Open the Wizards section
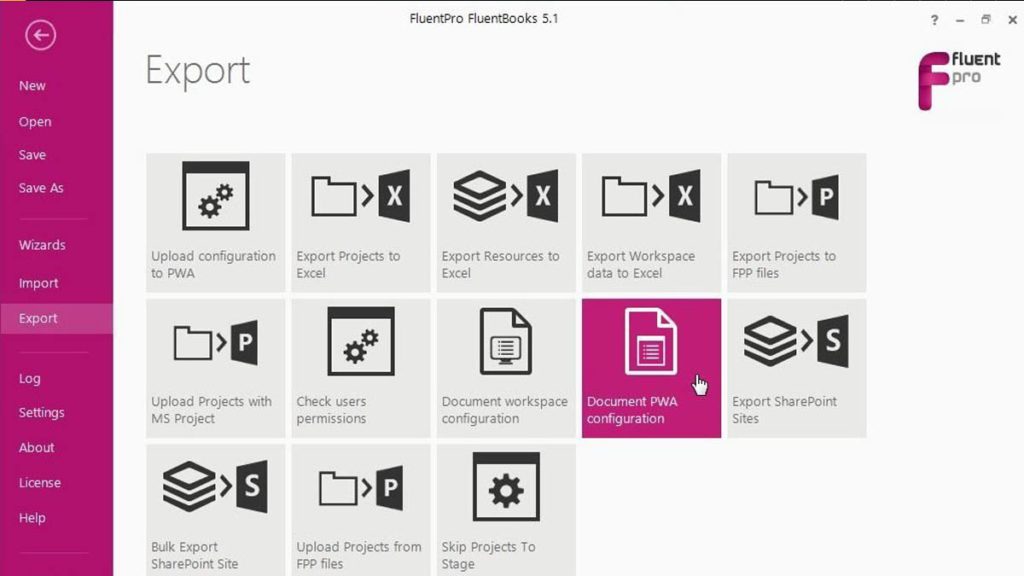Image resolution: width=1024 pixels, height=576 pixels. pyautogui.click(x=42, y=245)
